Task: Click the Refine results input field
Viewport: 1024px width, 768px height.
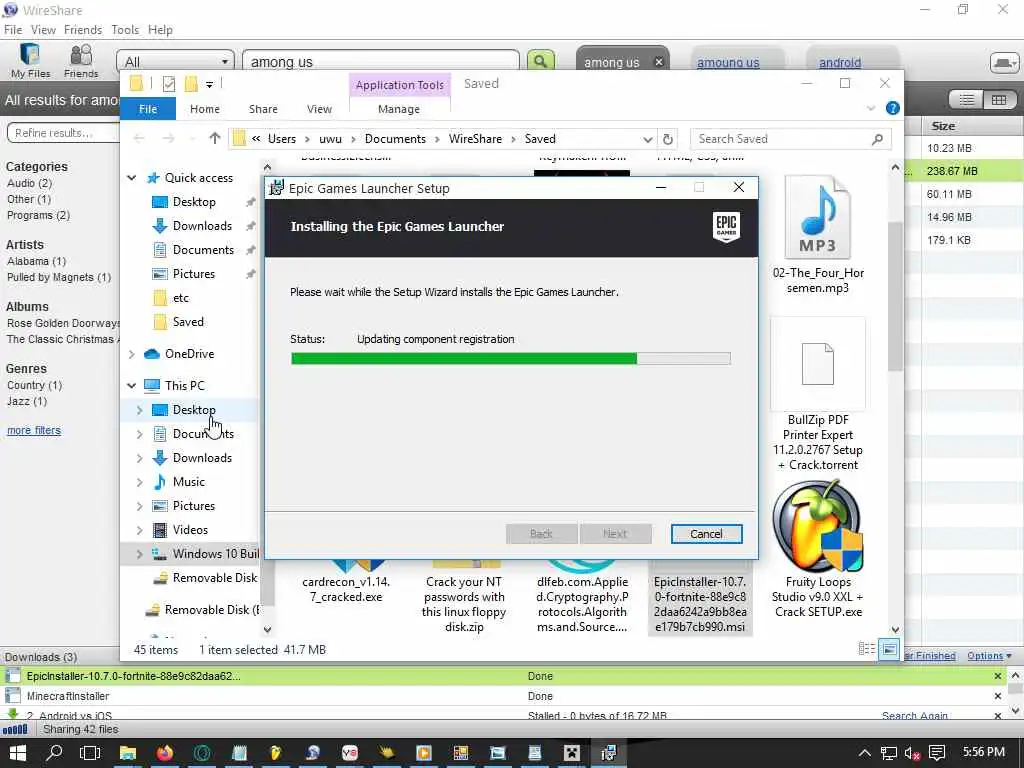Action: click(63, 133)
